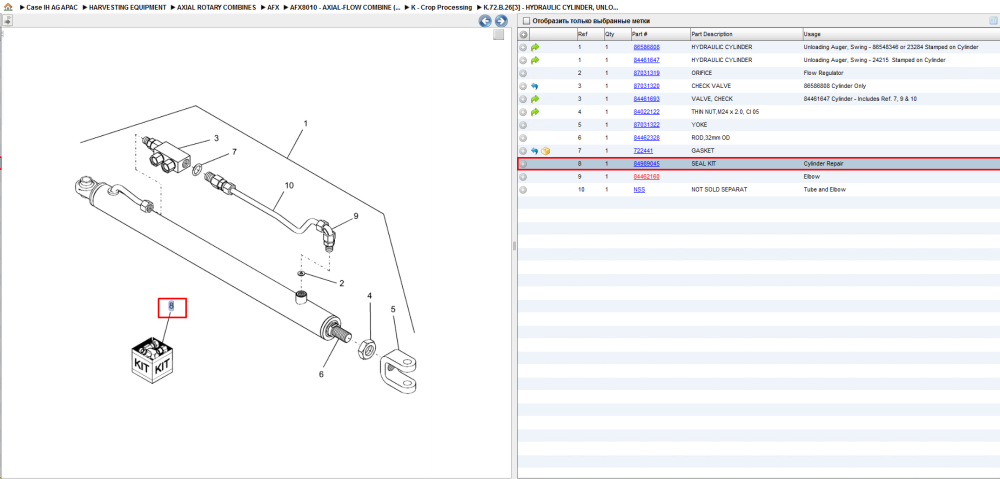Click the add circle for the CHECK VALVE row
Viewport: 1000px width, 479px height.
tap(523, 86)
